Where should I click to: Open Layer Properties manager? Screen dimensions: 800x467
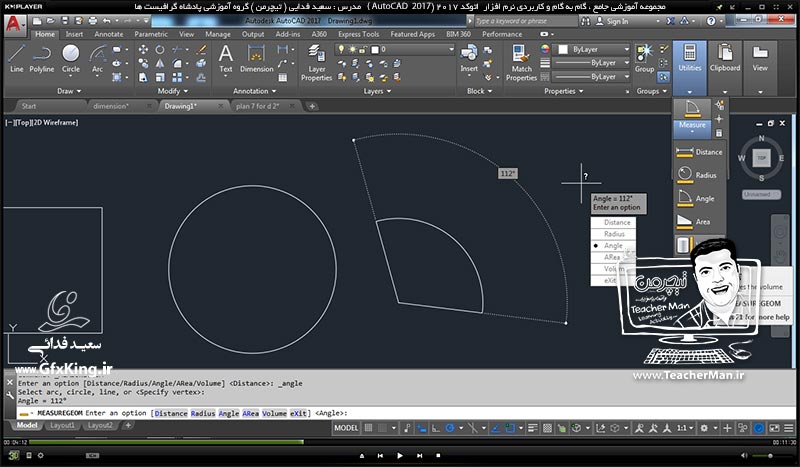click(316, 62)
